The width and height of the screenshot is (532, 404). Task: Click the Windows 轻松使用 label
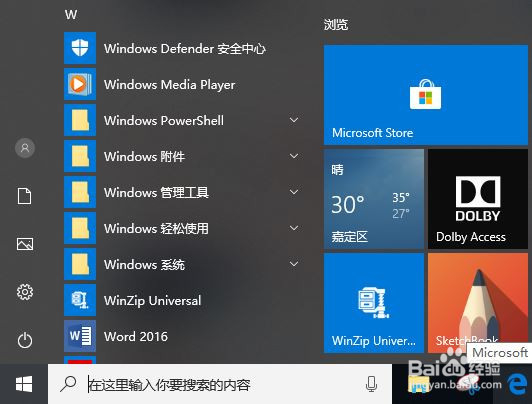click(156, 228)
